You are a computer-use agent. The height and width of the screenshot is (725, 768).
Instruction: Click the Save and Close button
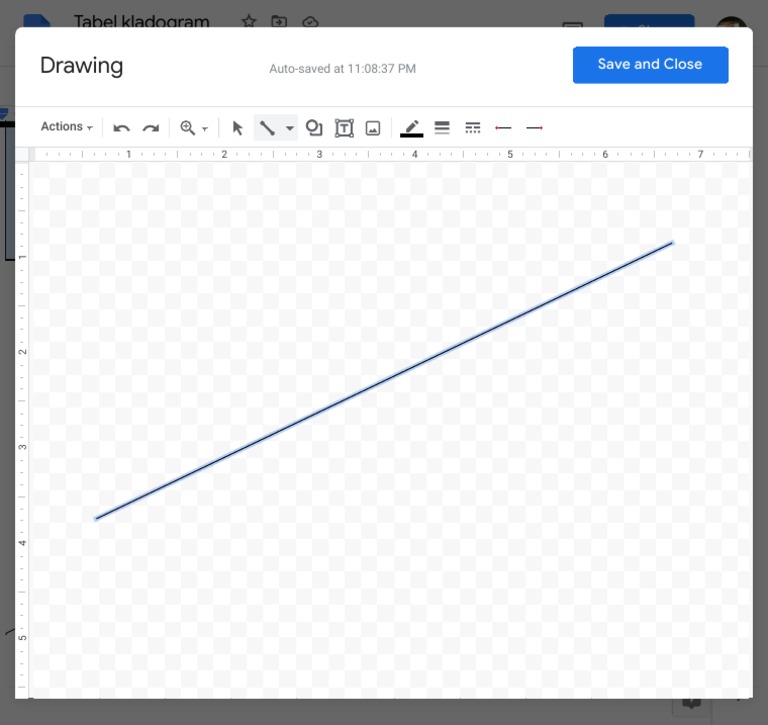click(650, 65)
